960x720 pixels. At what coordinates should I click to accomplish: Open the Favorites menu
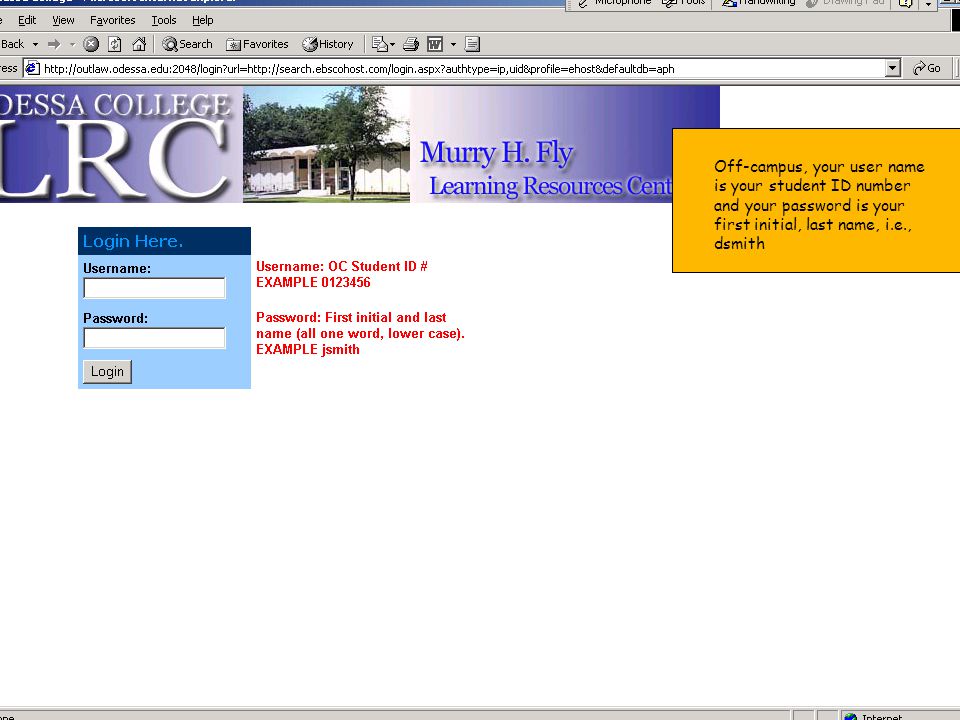tap(113, 20)
